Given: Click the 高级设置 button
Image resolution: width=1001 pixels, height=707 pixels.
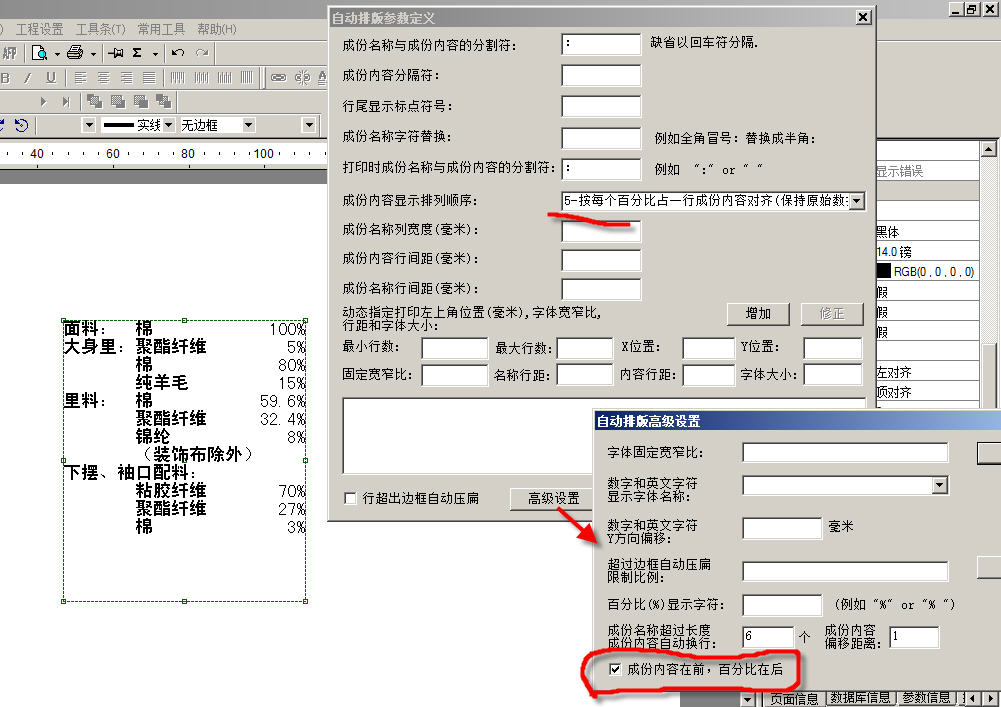Looking at the screenshot, I should (x=553, y=498).
